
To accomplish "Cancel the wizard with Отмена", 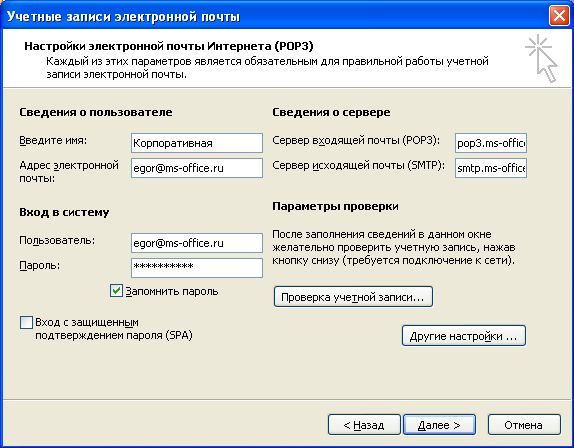I will click(524, 425).
